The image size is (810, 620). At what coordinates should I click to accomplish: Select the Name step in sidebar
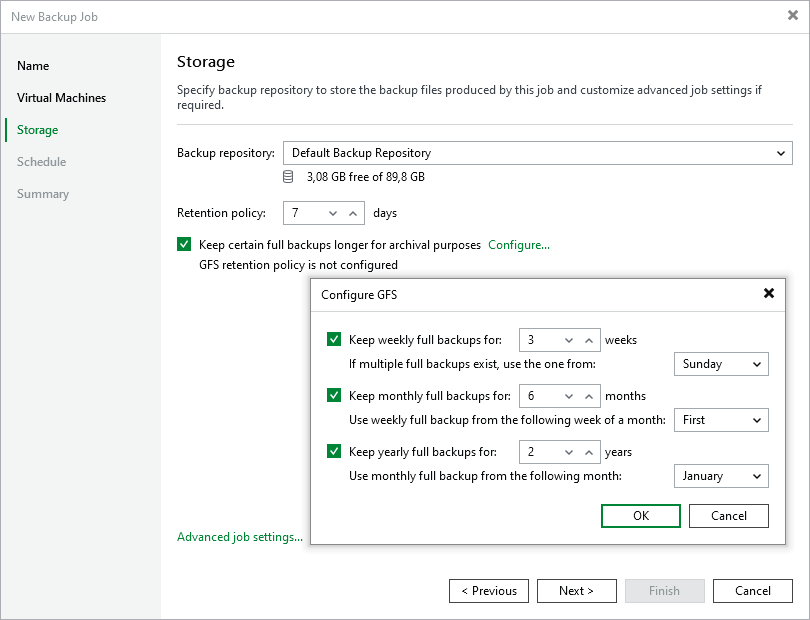(33, 65)
